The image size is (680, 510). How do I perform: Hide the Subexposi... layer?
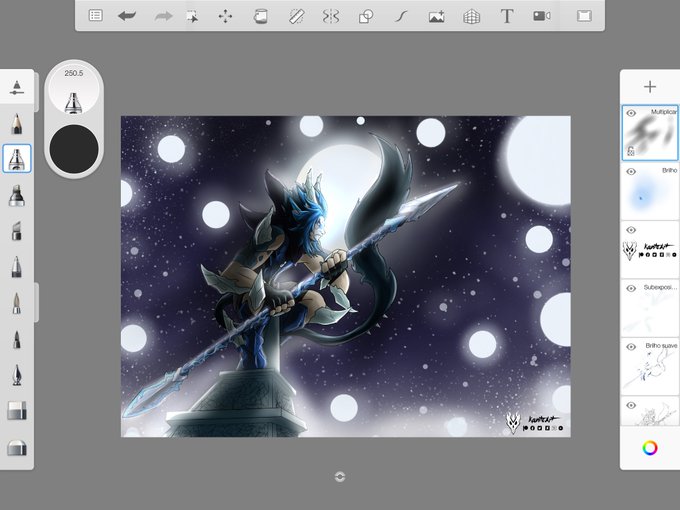pos(631,288)
